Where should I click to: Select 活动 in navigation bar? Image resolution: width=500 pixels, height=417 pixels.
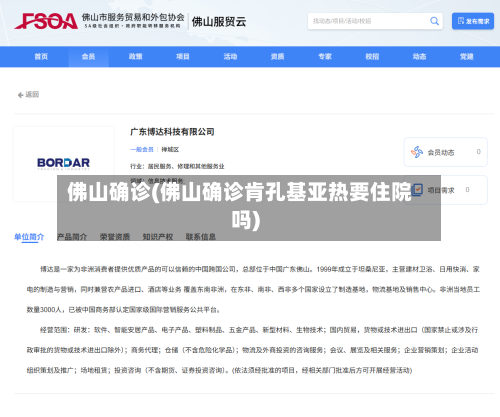230,57
